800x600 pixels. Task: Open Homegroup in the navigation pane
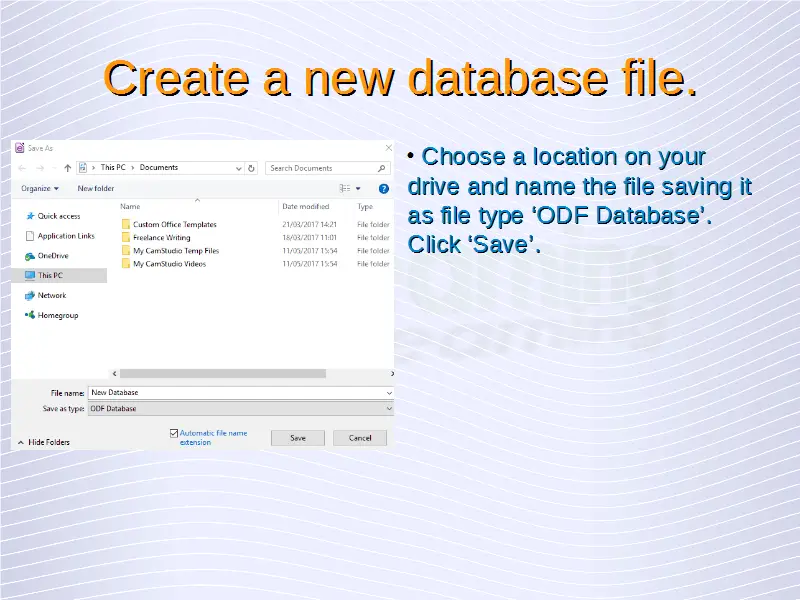pos(57,315)
